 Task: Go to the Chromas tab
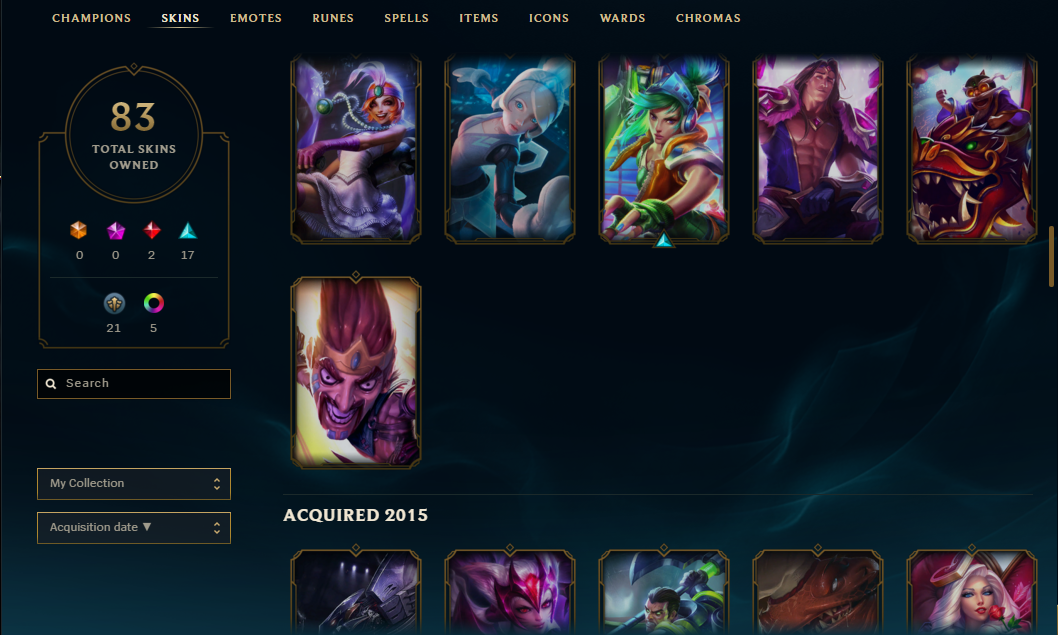(x=708, y=18)
